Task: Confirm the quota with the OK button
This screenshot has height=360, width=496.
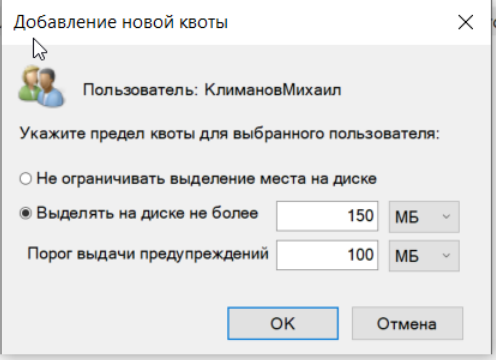Action: (x=283, y=324)
